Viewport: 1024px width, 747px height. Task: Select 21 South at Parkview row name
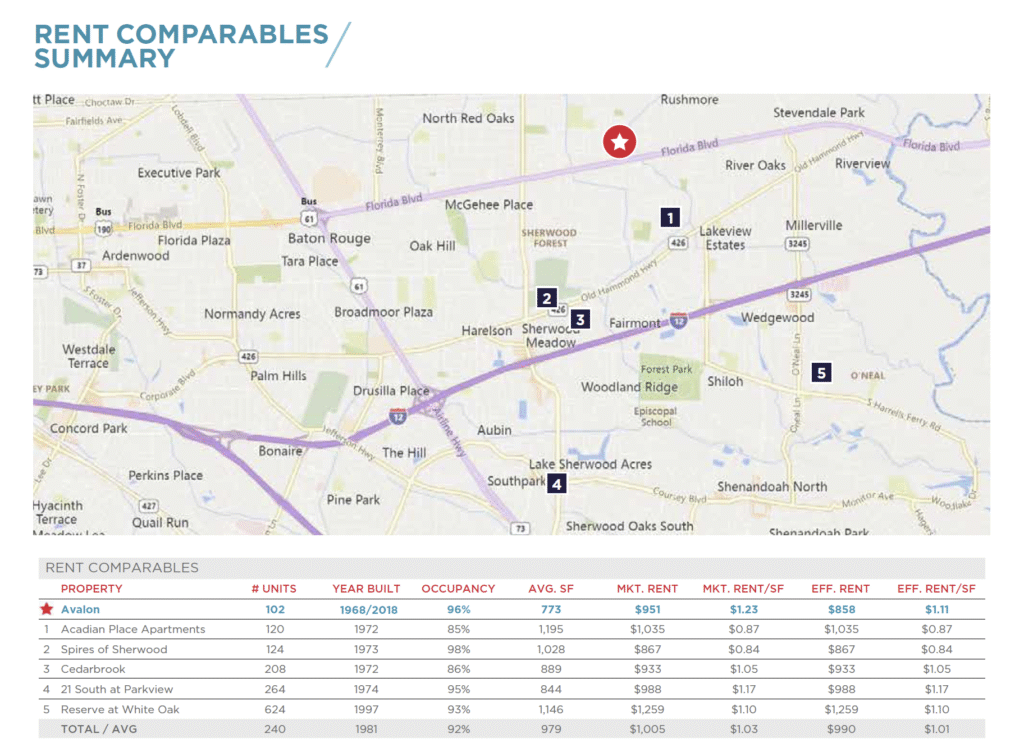(x=117, y=689)
